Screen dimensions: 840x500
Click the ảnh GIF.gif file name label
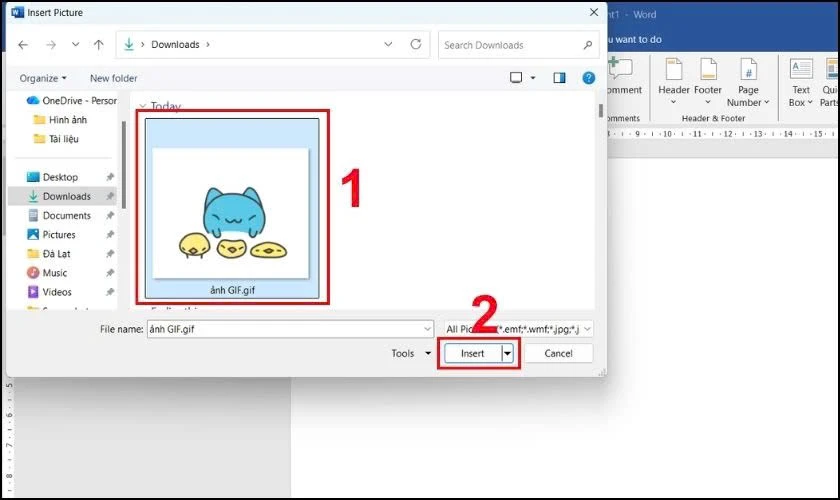coord(232,290)
